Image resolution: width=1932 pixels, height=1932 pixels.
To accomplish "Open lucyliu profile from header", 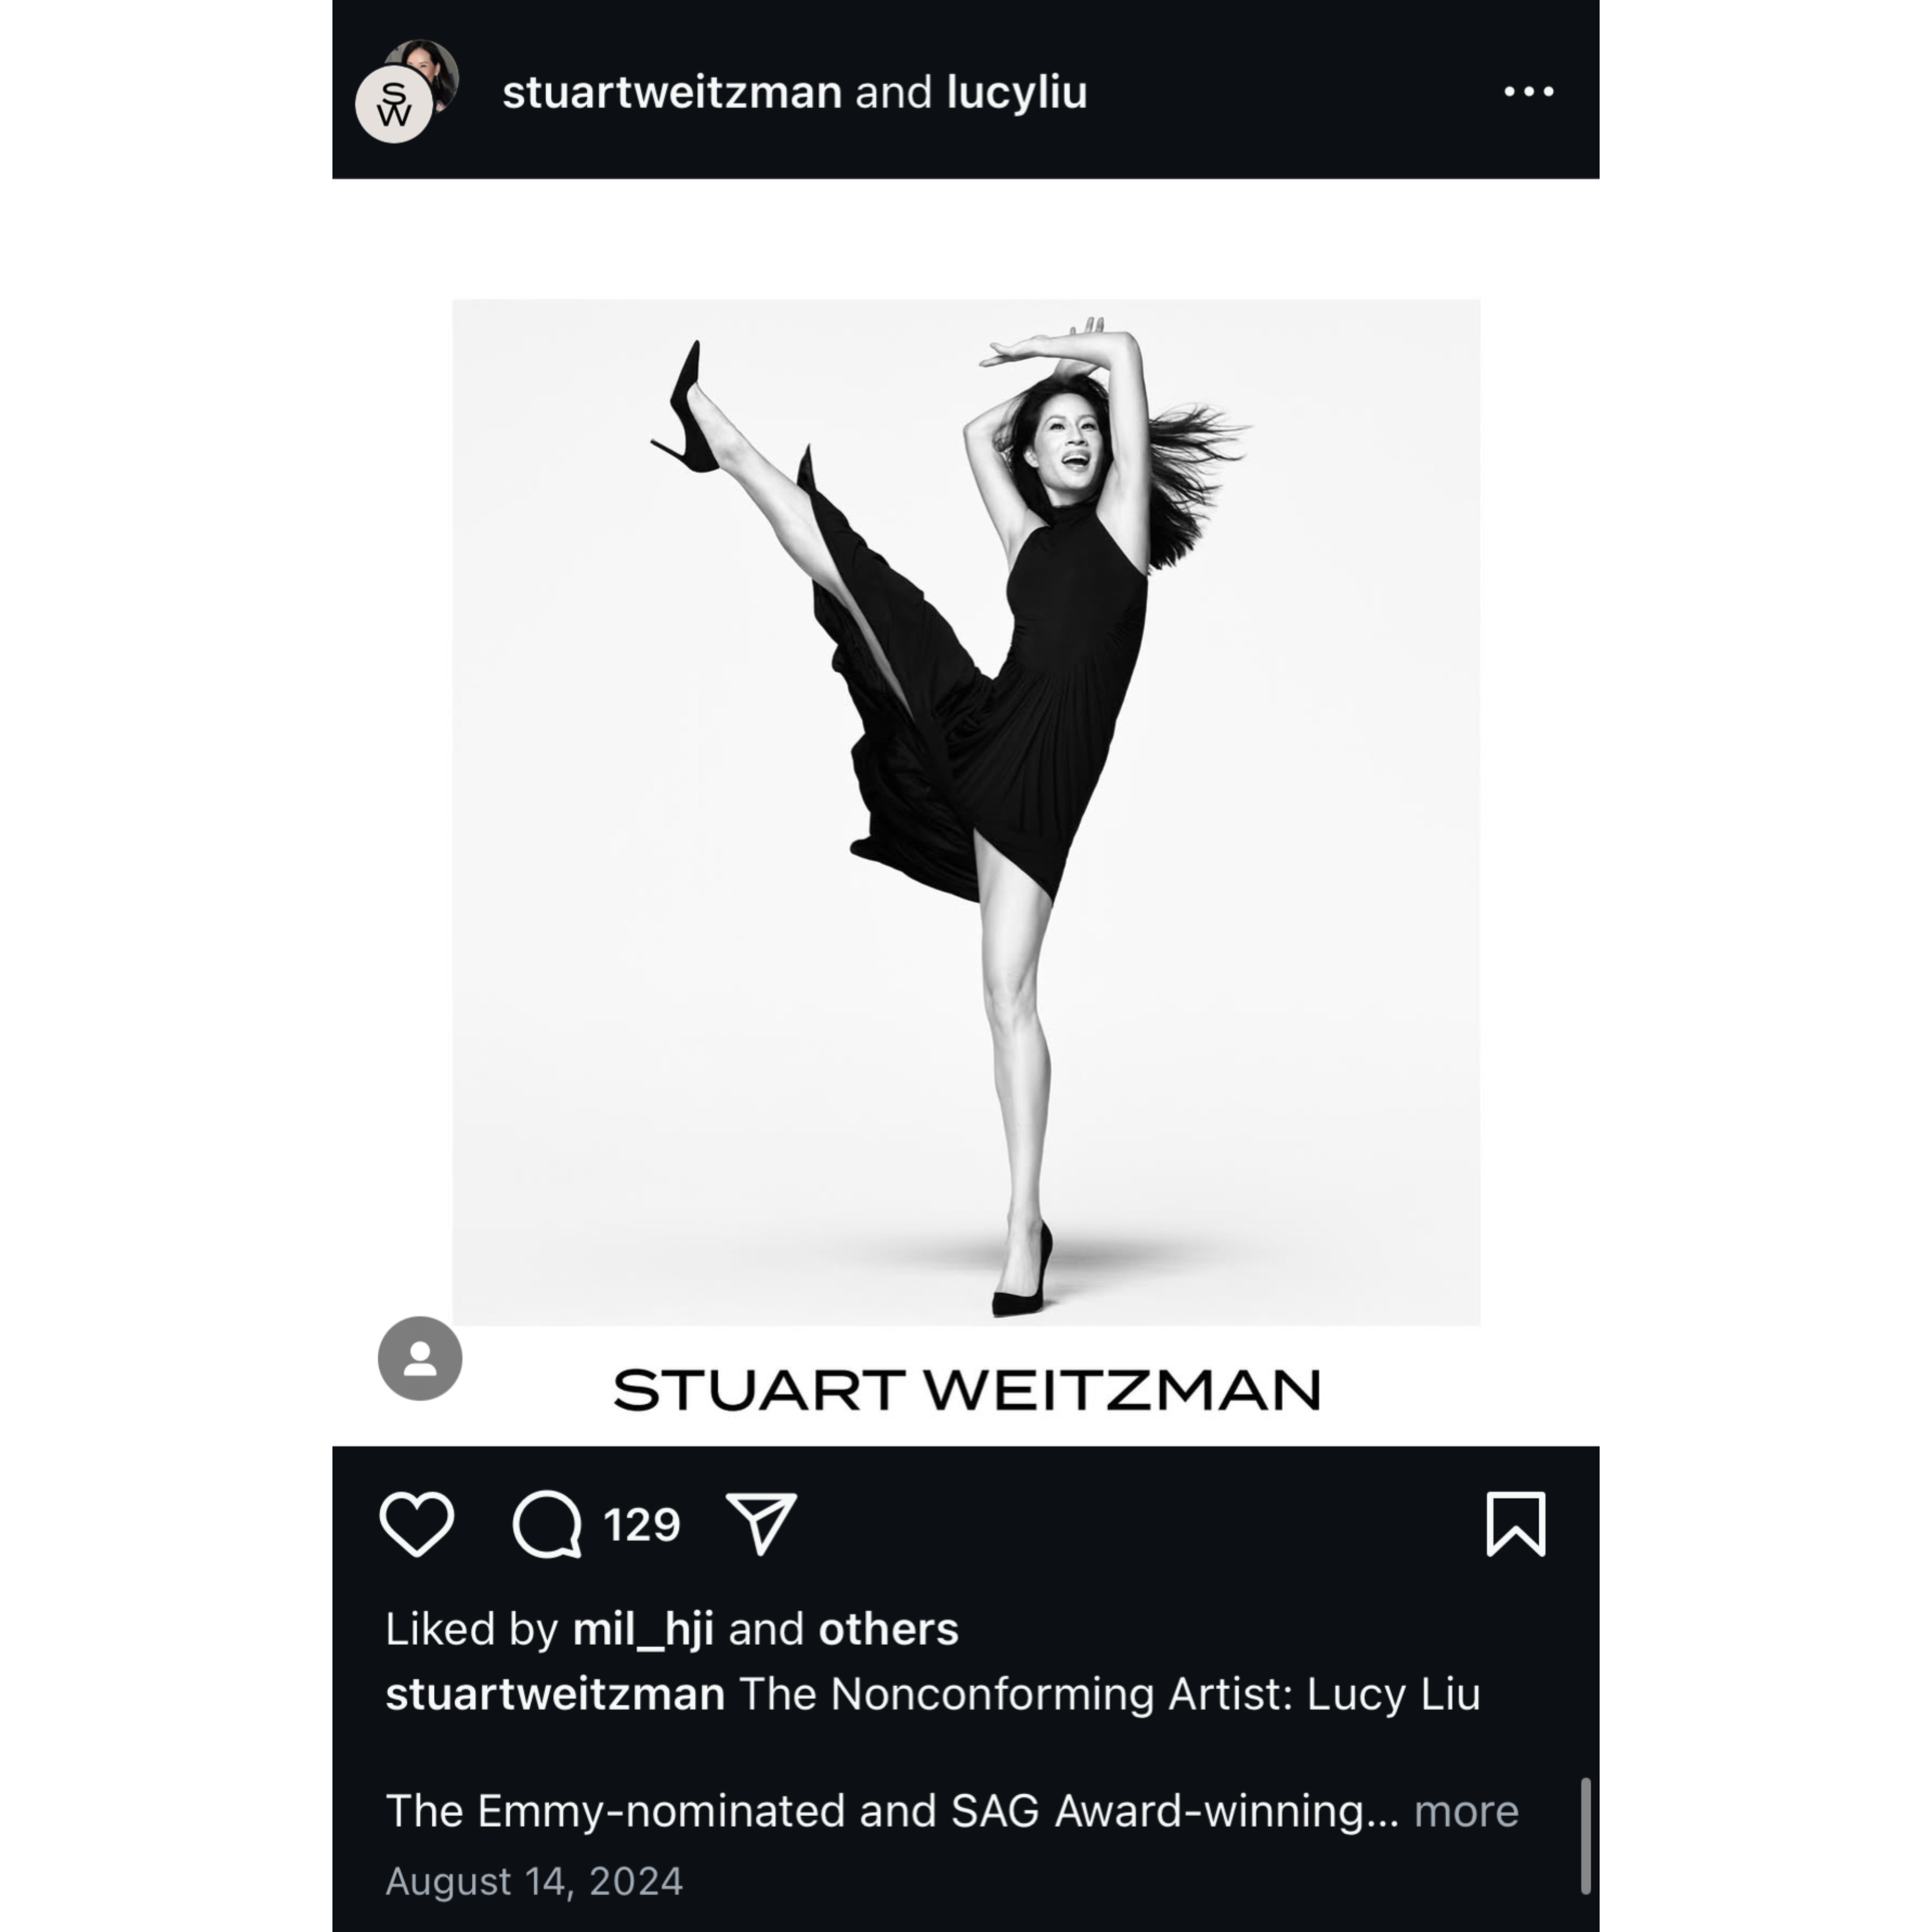I will 1016,93.
